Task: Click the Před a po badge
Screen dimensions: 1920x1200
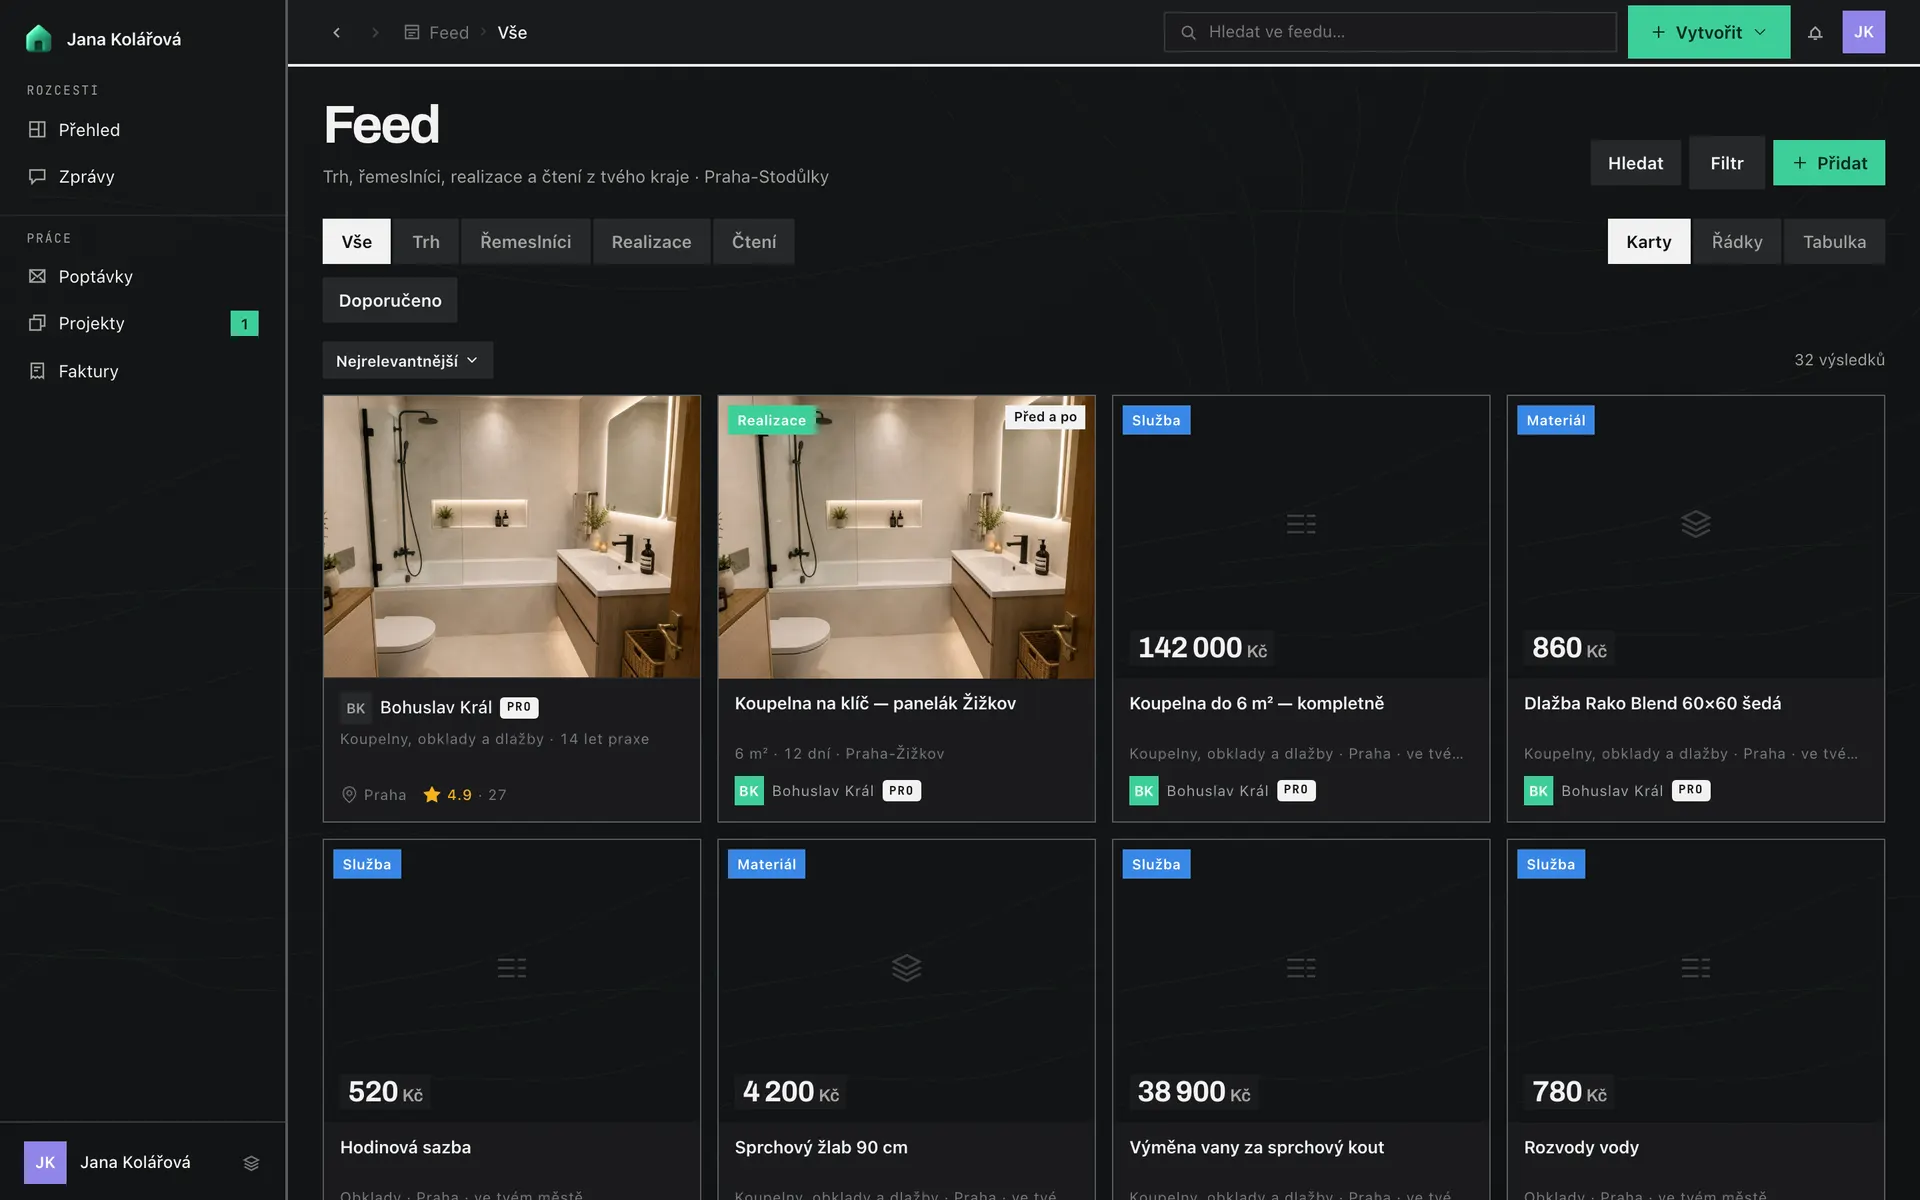Action: coord(1045,417)
